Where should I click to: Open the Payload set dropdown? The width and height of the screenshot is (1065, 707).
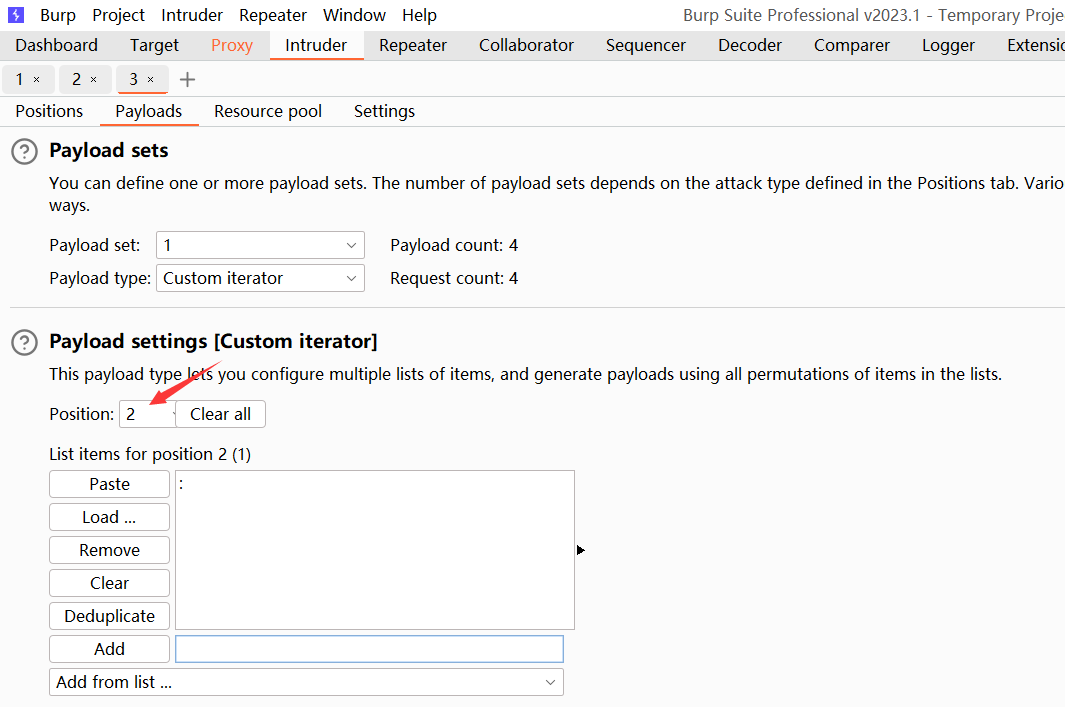(x=260, y=245)
